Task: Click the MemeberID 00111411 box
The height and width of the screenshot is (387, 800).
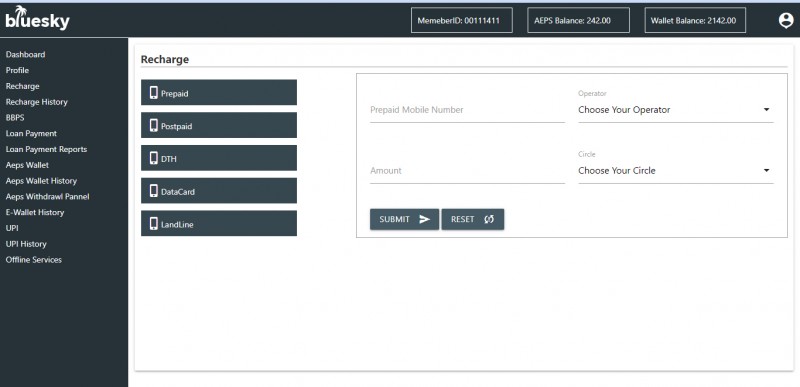Action: tap(461, 20)
